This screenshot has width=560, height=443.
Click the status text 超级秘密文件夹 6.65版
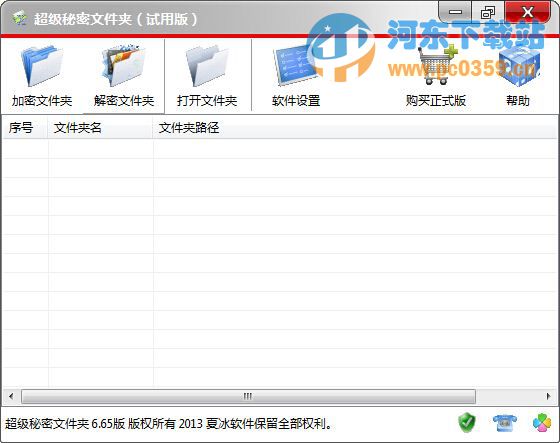click(x=65, y=424)
